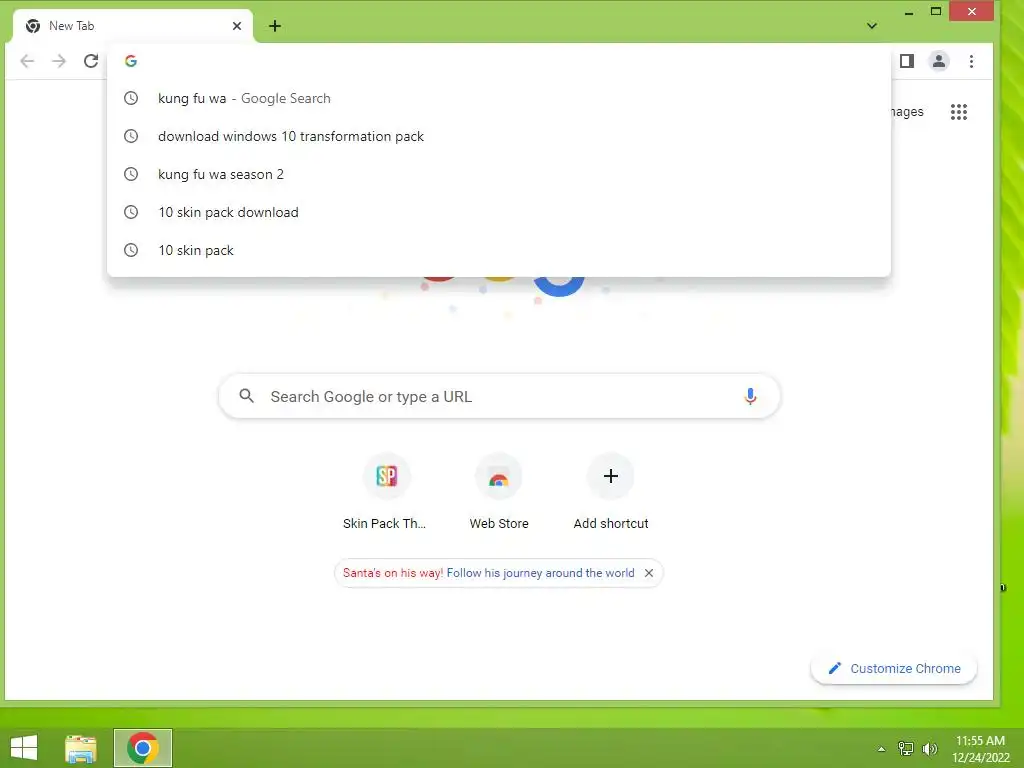The width and height of the screenshot is (1024, 768).
Task: Click Add shortcut plus icon
Action: click(611, 476)
